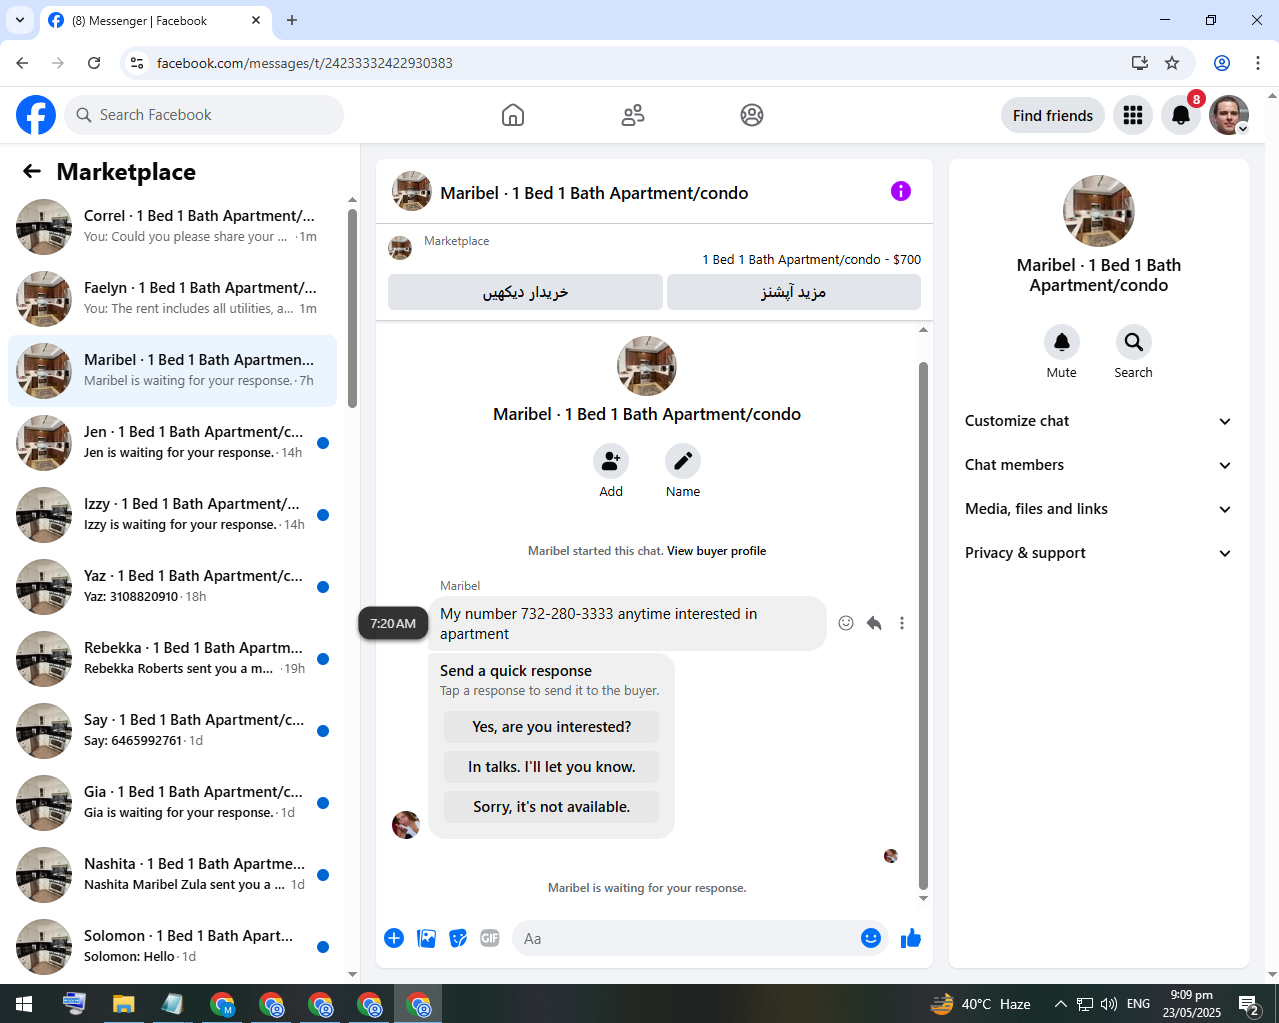Open the account profile picture menu
The height and width of the screenshot is (1023, 1279).
[x=1229, y=115]
